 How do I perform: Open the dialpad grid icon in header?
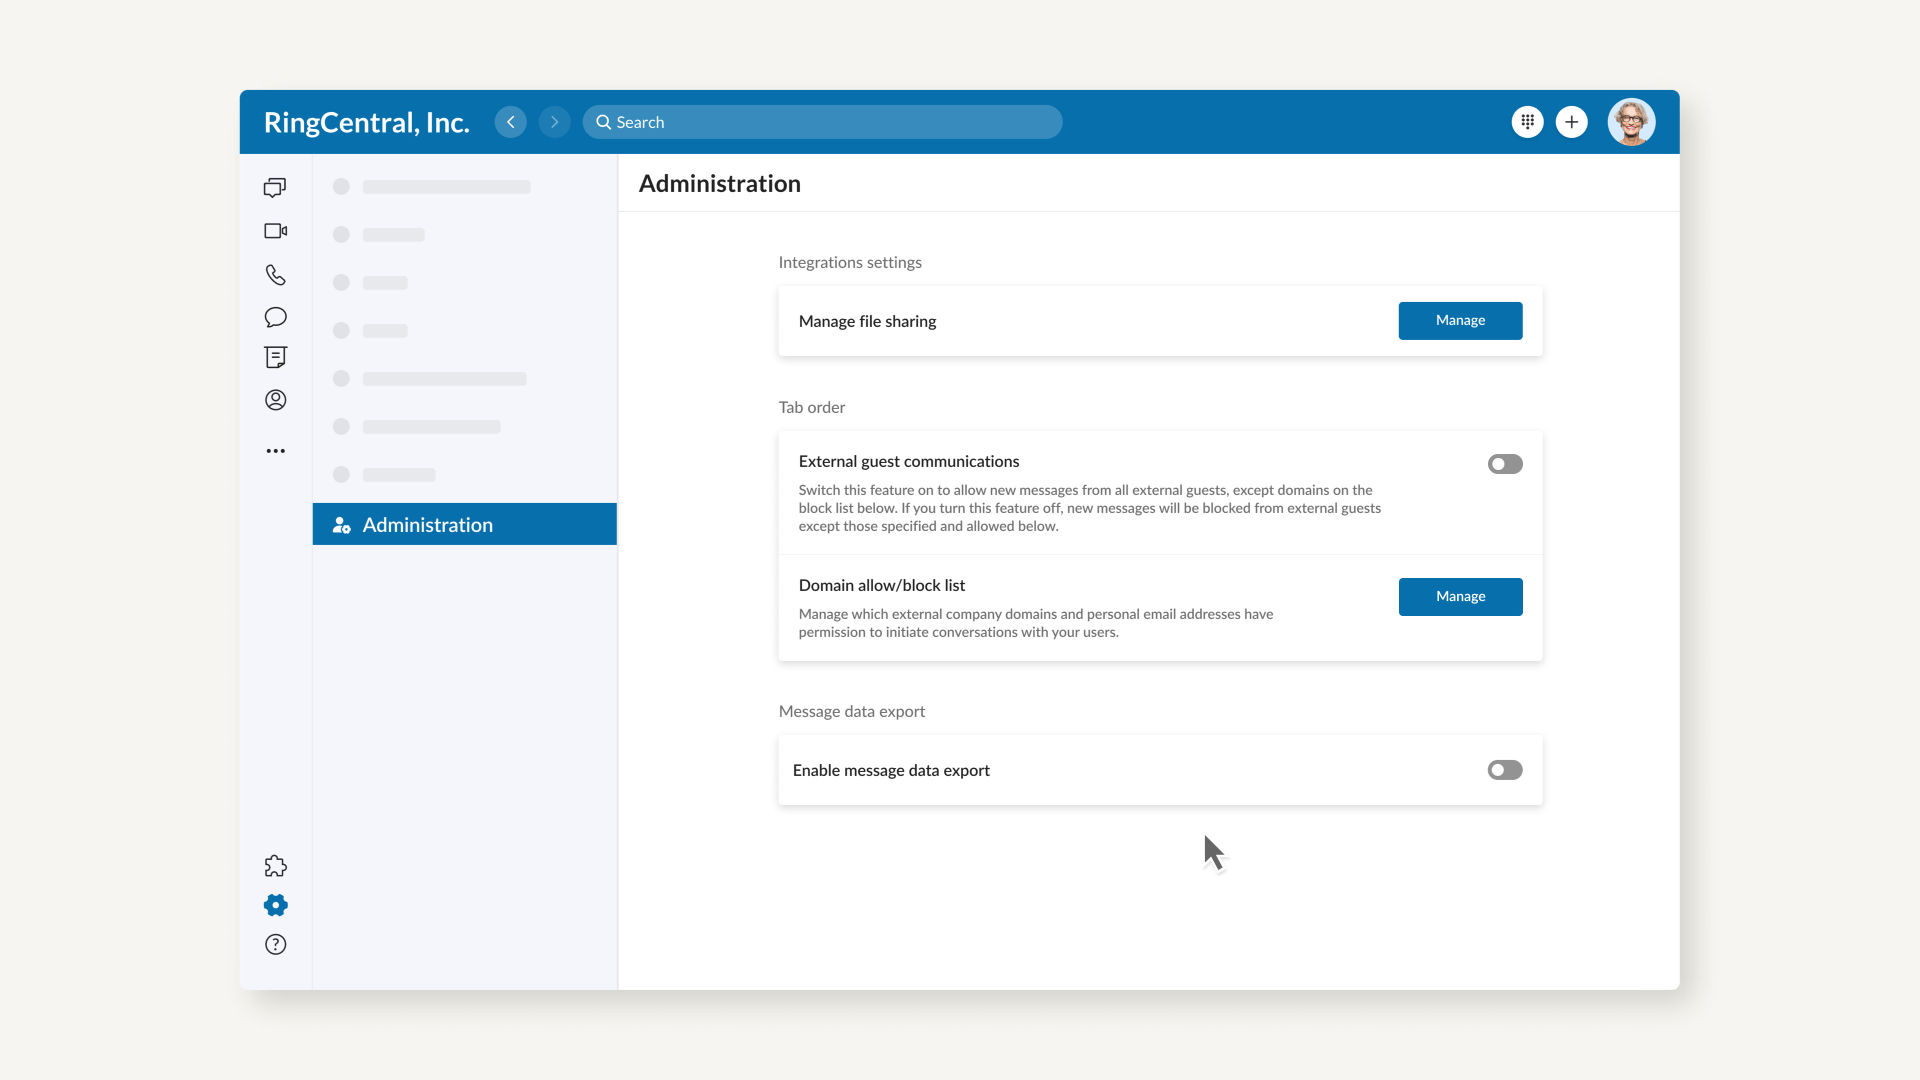(x=1527, y=122)
